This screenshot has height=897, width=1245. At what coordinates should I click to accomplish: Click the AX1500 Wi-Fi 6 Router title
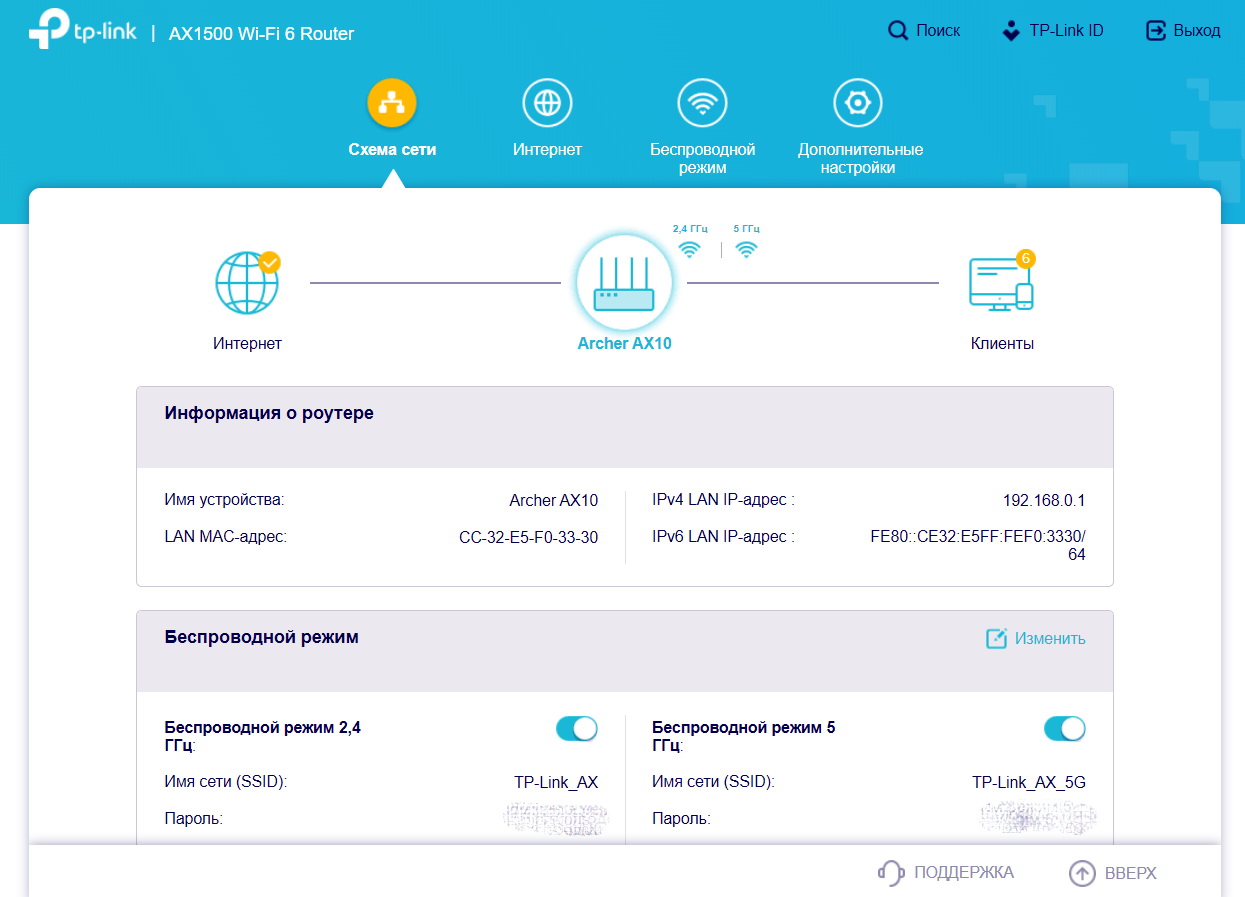pos(261,34)
